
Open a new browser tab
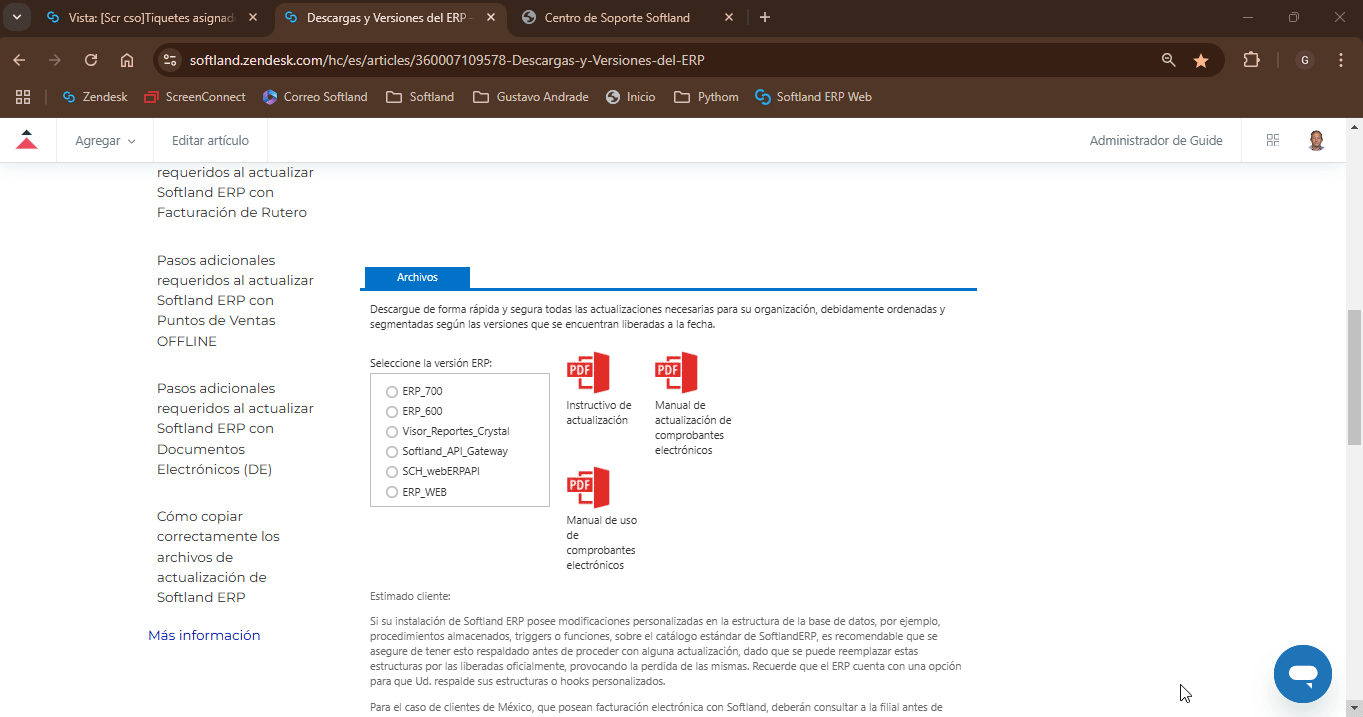click(x=765, y=17)
